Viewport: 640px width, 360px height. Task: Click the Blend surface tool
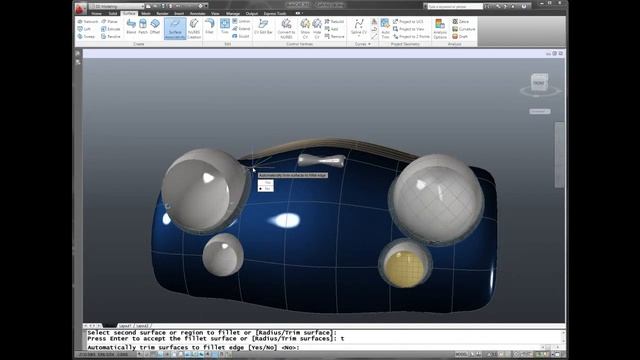pyautogui.click(x=131, y=26)
